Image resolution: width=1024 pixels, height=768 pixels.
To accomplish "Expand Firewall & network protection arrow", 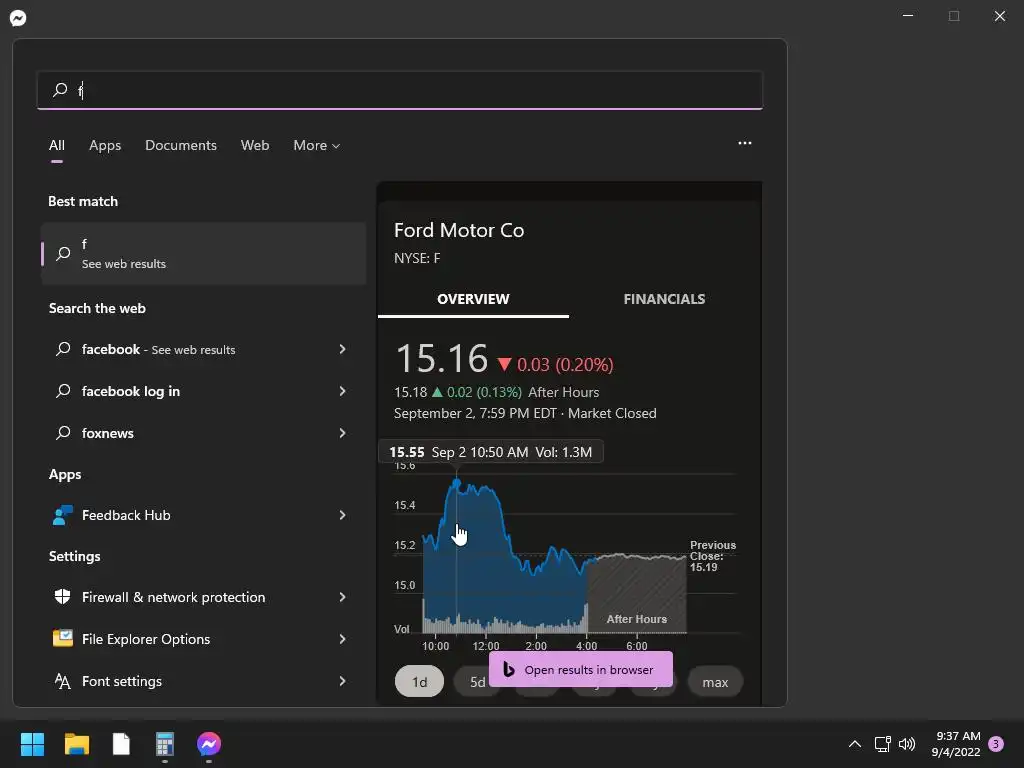I will tap(342, 597).
